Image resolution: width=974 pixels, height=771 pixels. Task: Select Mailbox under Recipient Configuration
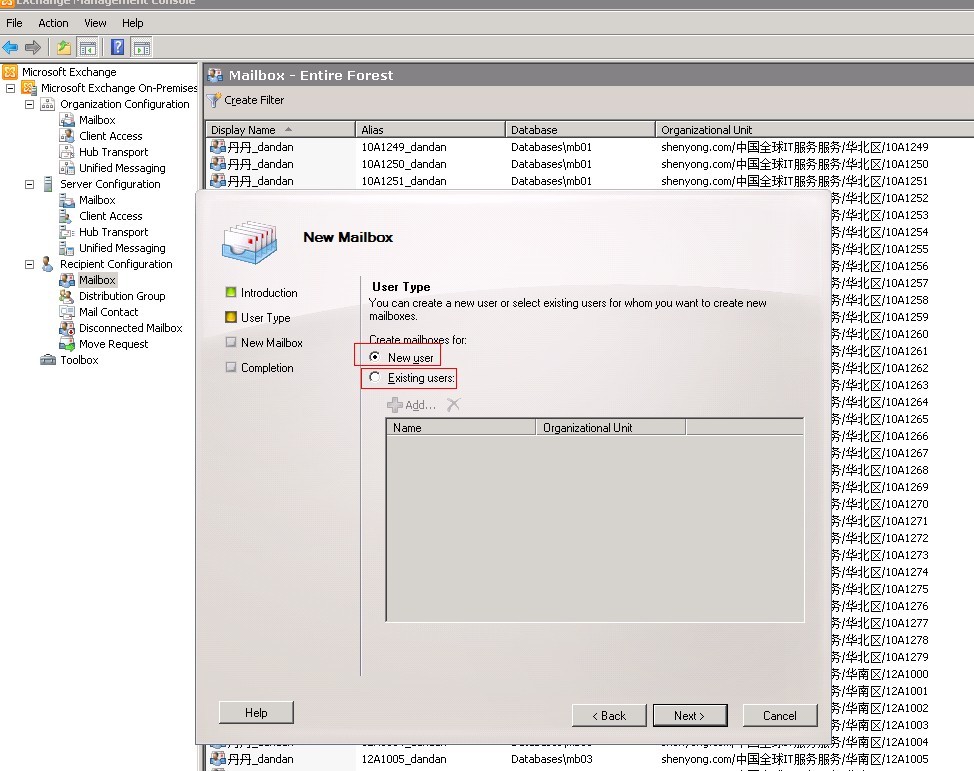97,280
